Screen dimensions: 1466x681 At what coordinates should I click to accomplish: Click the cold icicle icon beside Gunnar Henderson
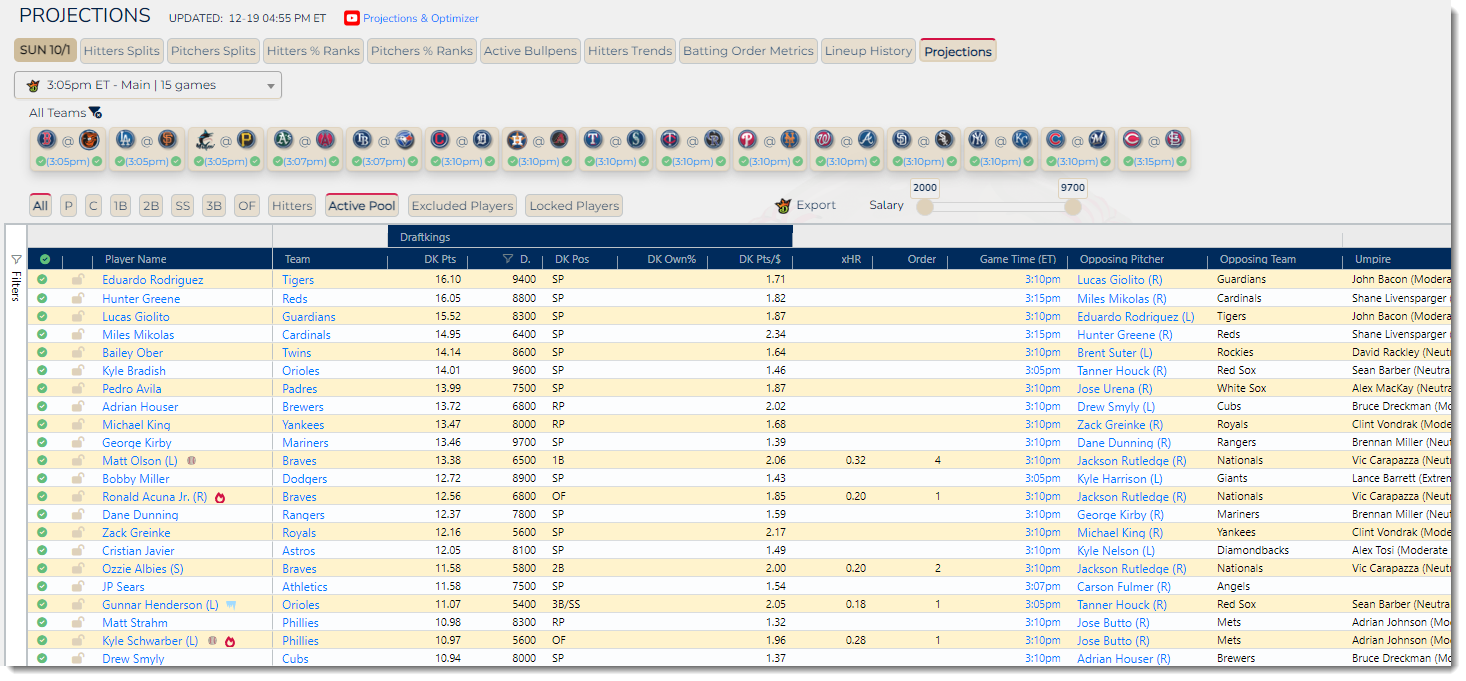click(231, 605)
